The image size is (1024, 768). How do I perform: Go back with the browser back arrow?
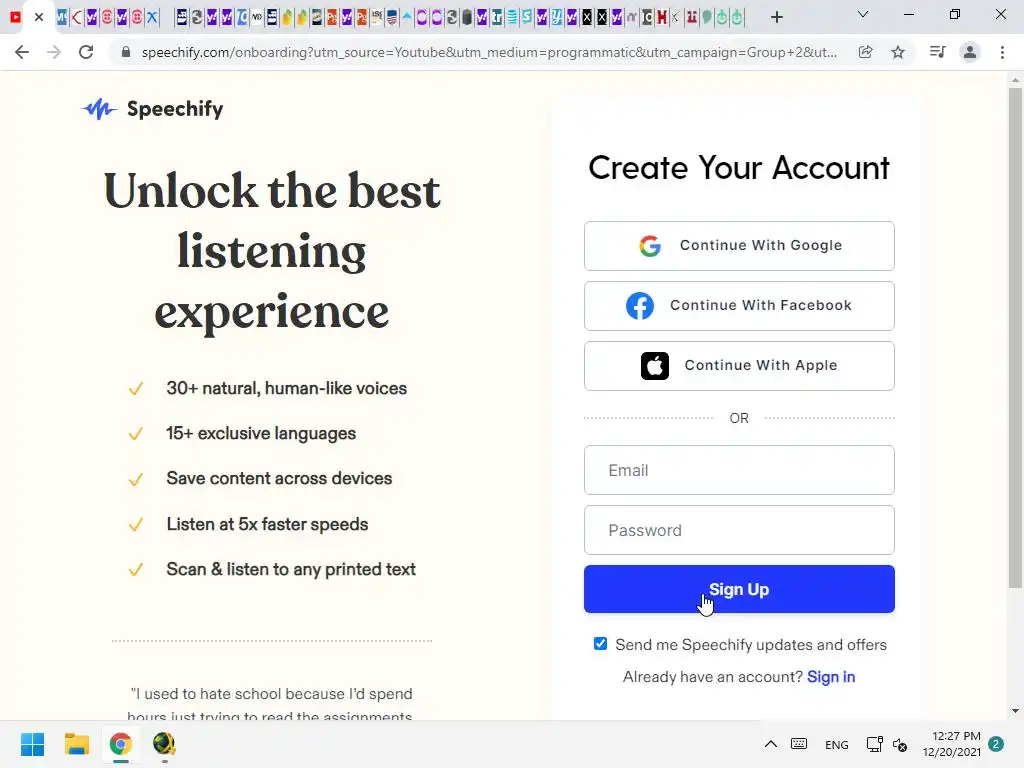tap(22, 52)
